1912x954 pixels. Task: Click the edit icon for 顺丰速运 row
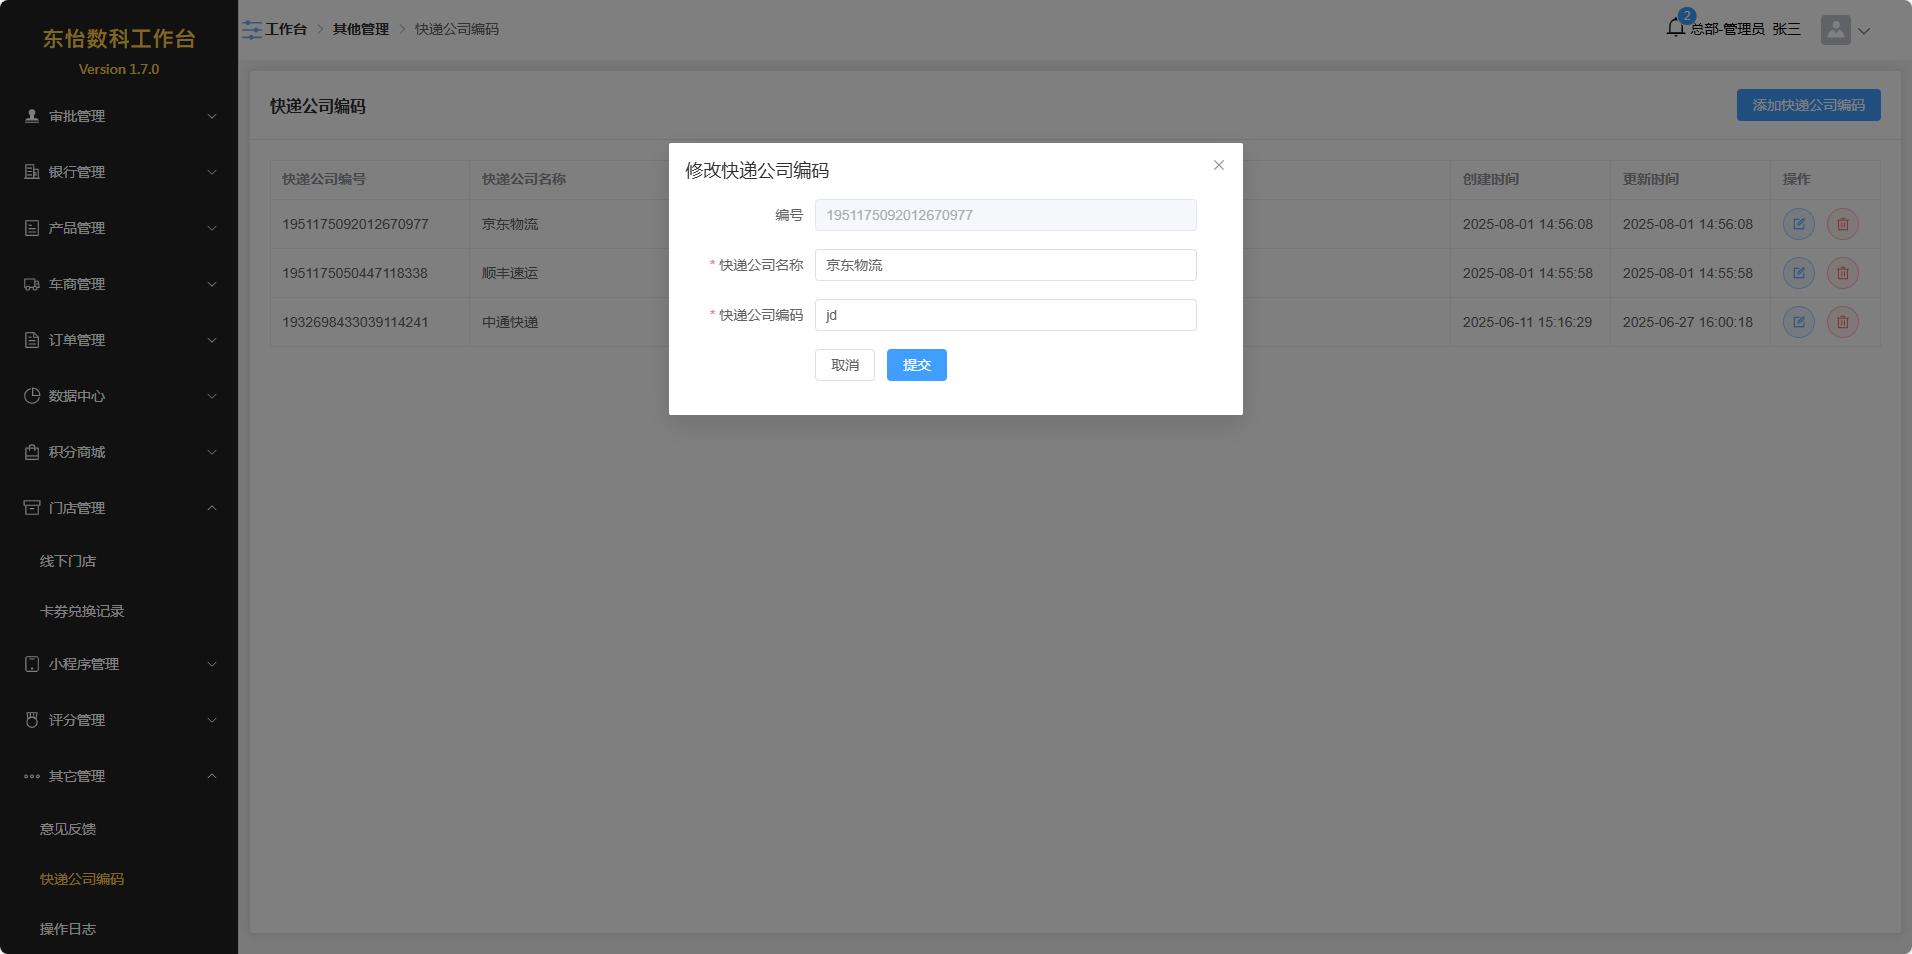1798,273
